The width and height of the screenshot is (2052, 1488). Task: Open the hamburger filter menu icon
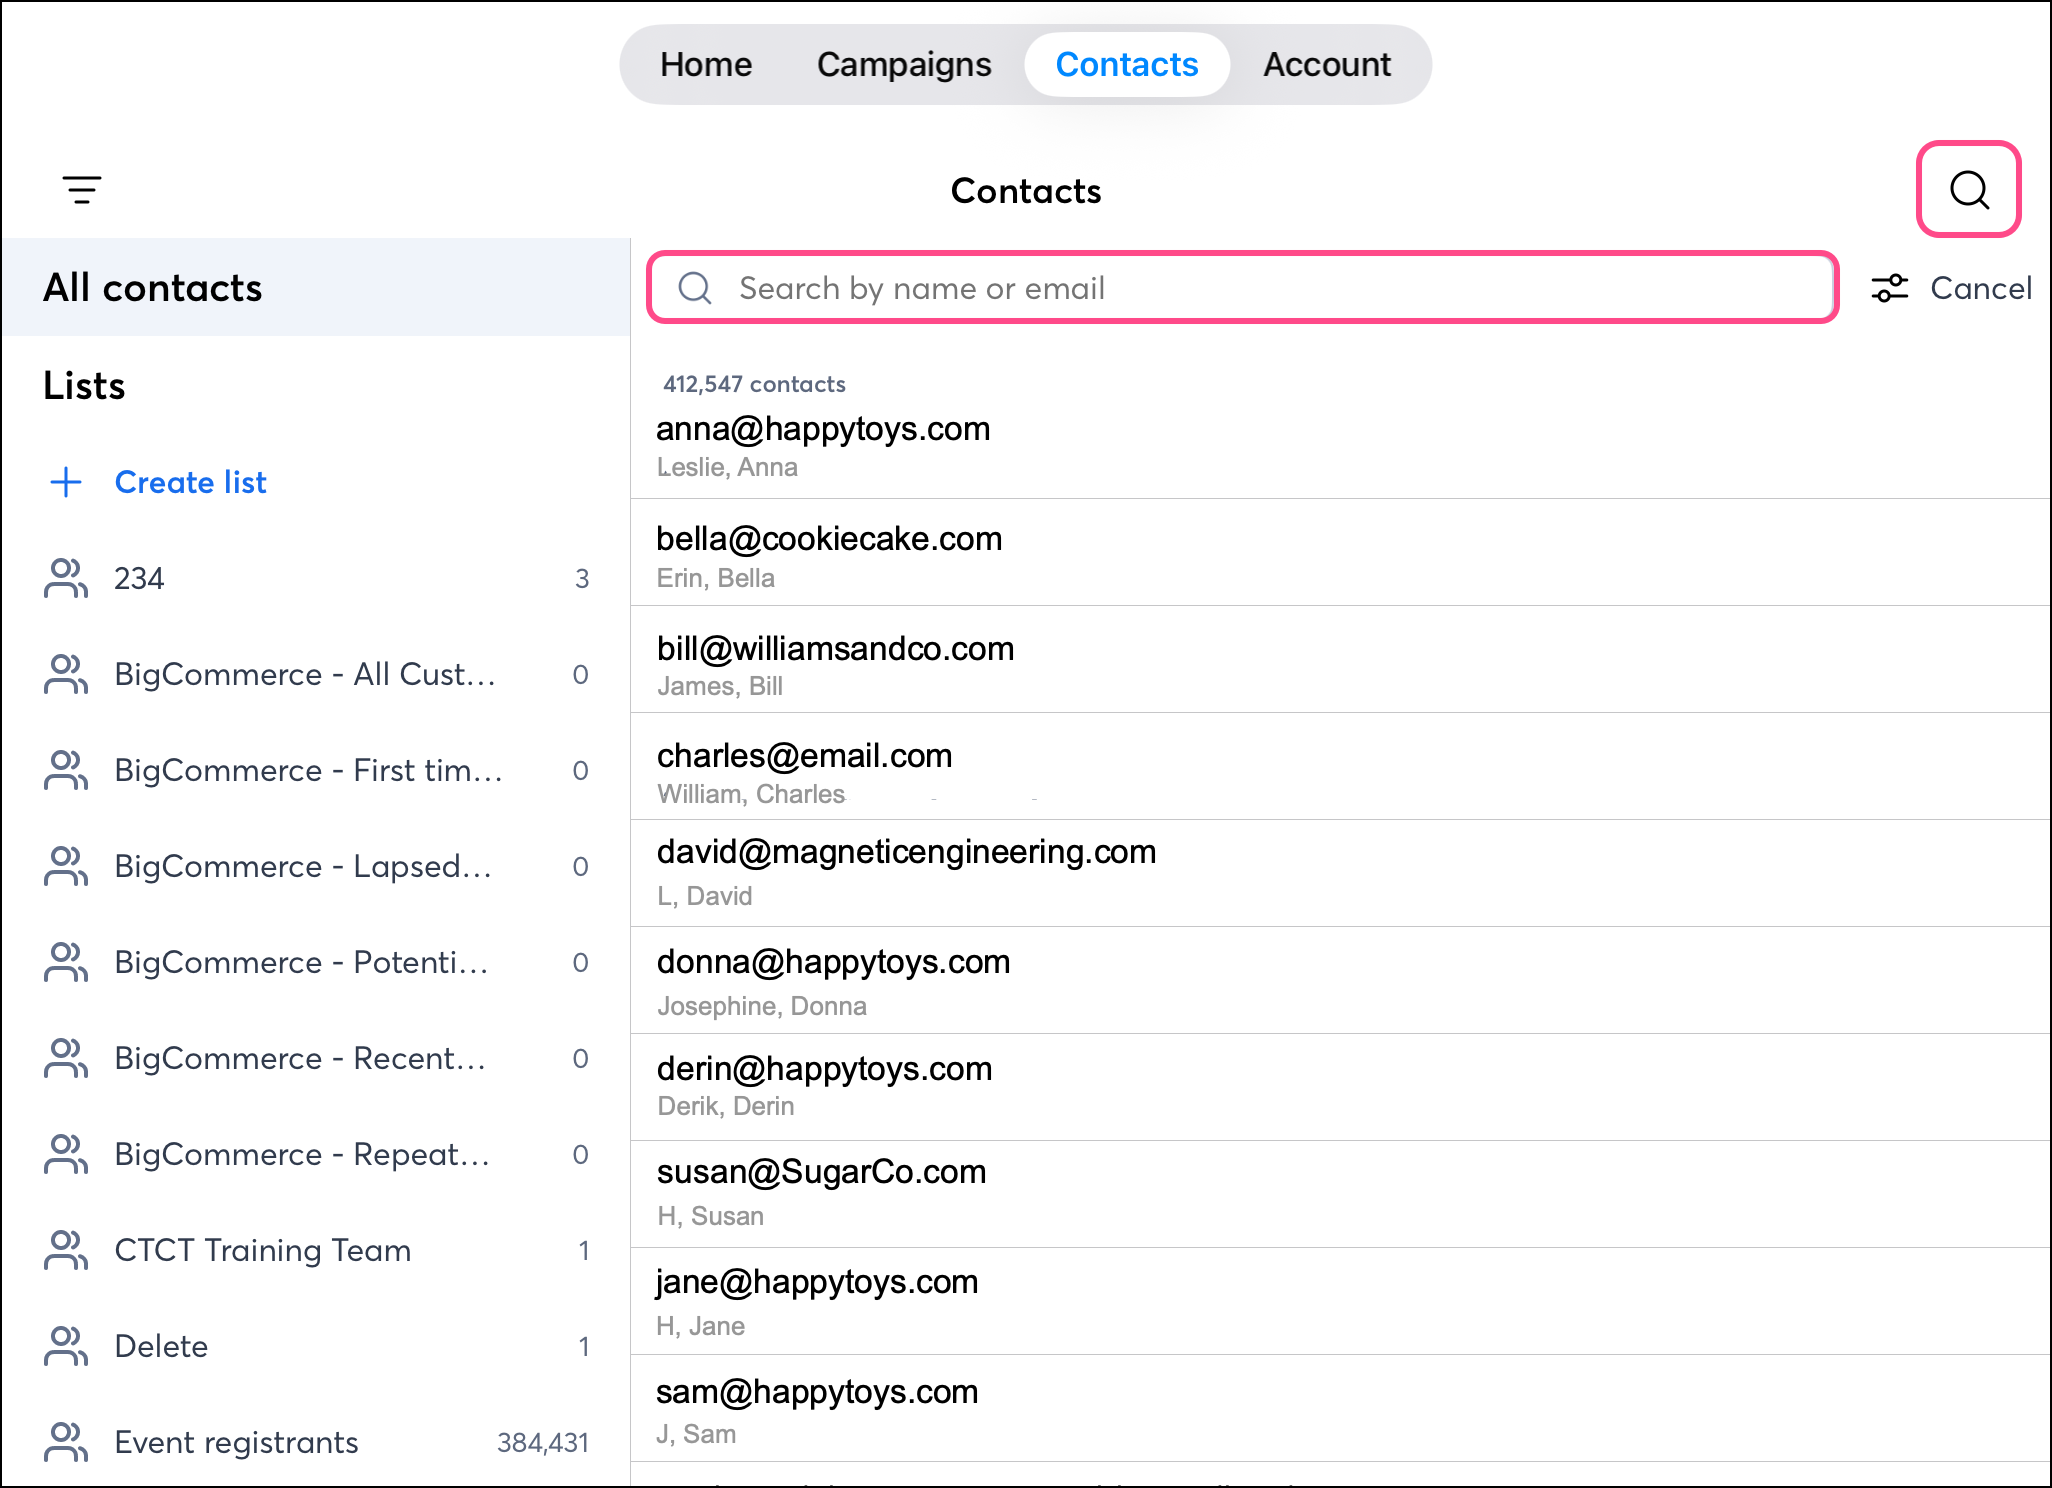(82, 189)
